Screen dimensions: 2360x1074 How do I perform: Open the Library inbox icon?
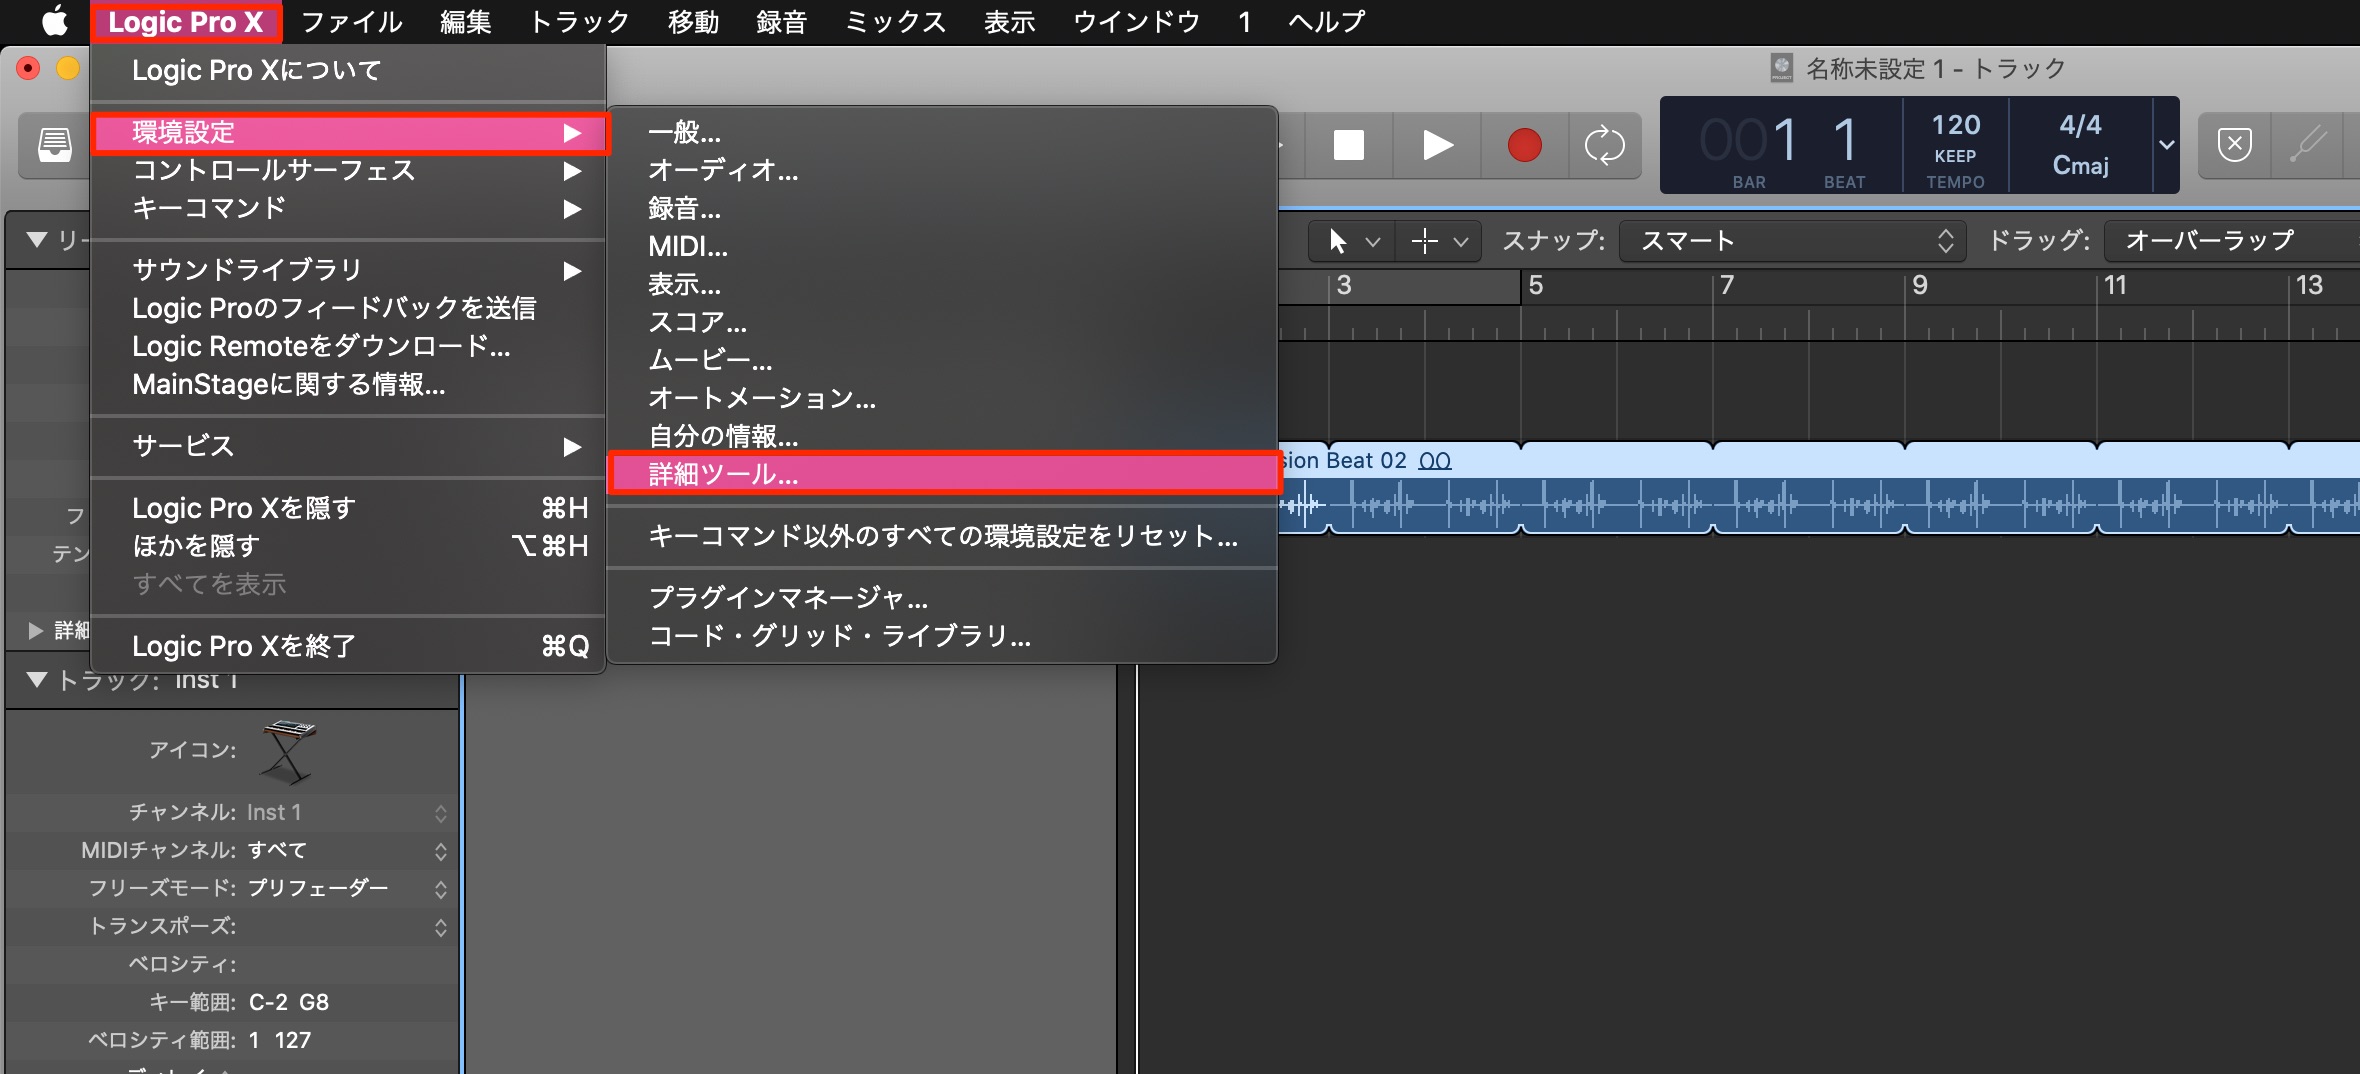55,145
